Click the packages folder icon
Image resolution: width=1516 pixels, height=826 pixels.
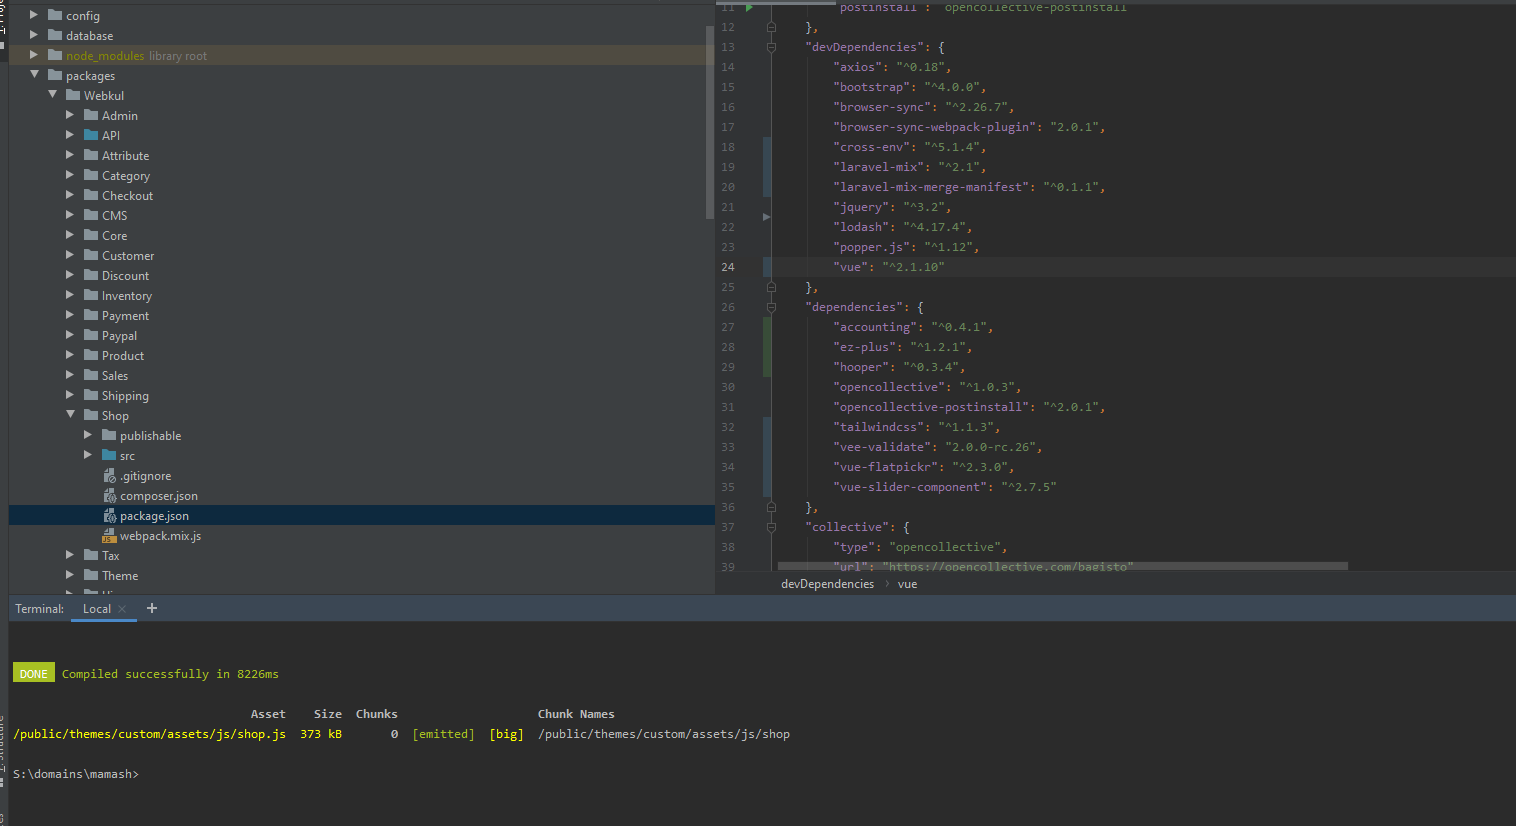(55, 75)
